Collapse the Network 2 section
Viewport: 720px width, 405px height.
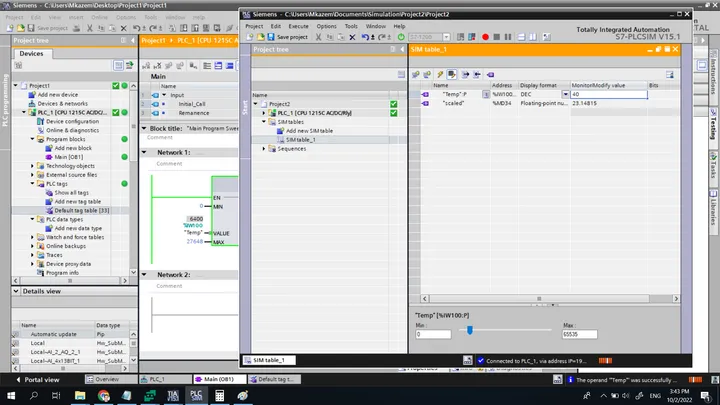144,275
